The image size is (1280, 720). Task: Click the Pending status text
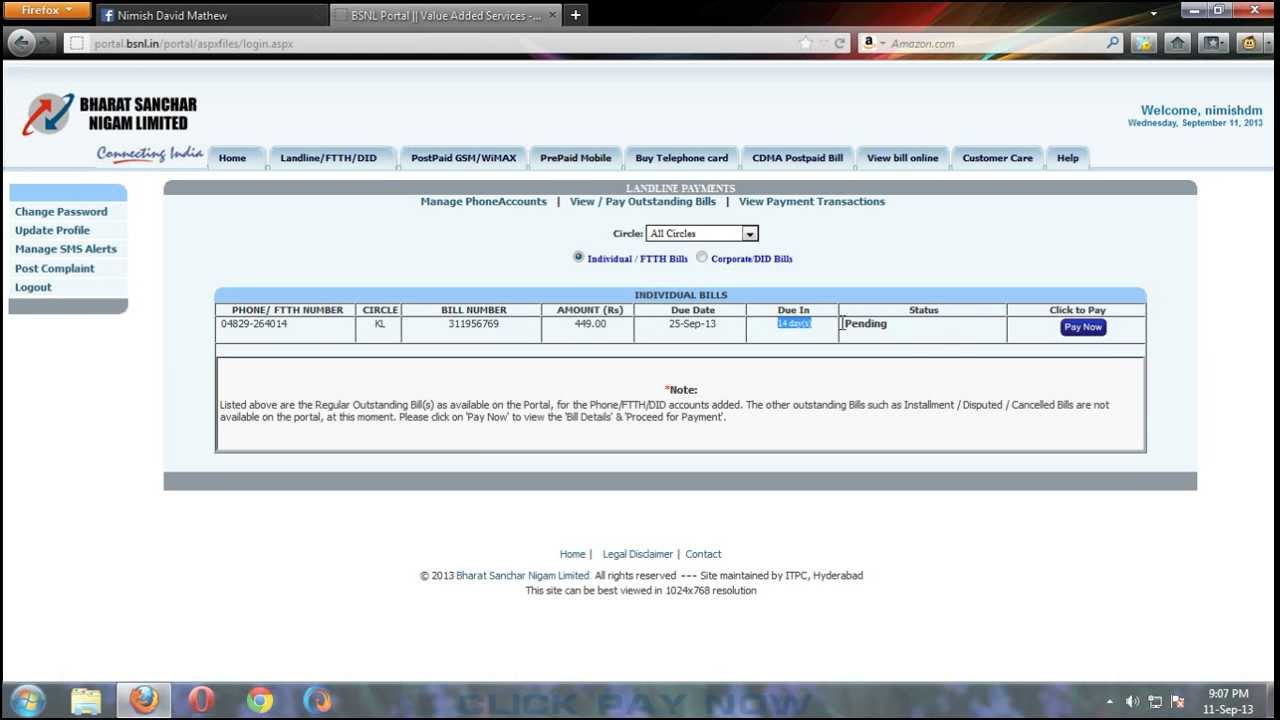[866, 324]
